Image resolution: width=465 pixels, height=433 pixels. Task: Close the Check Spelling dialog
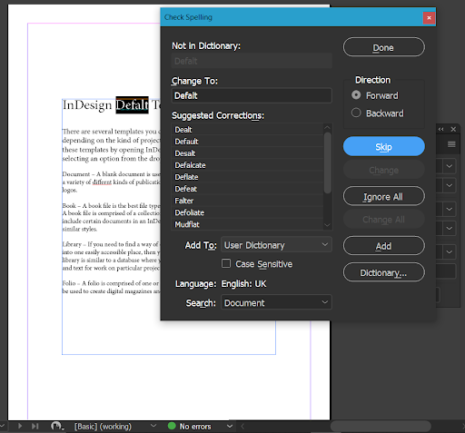[x=429, y=18]
